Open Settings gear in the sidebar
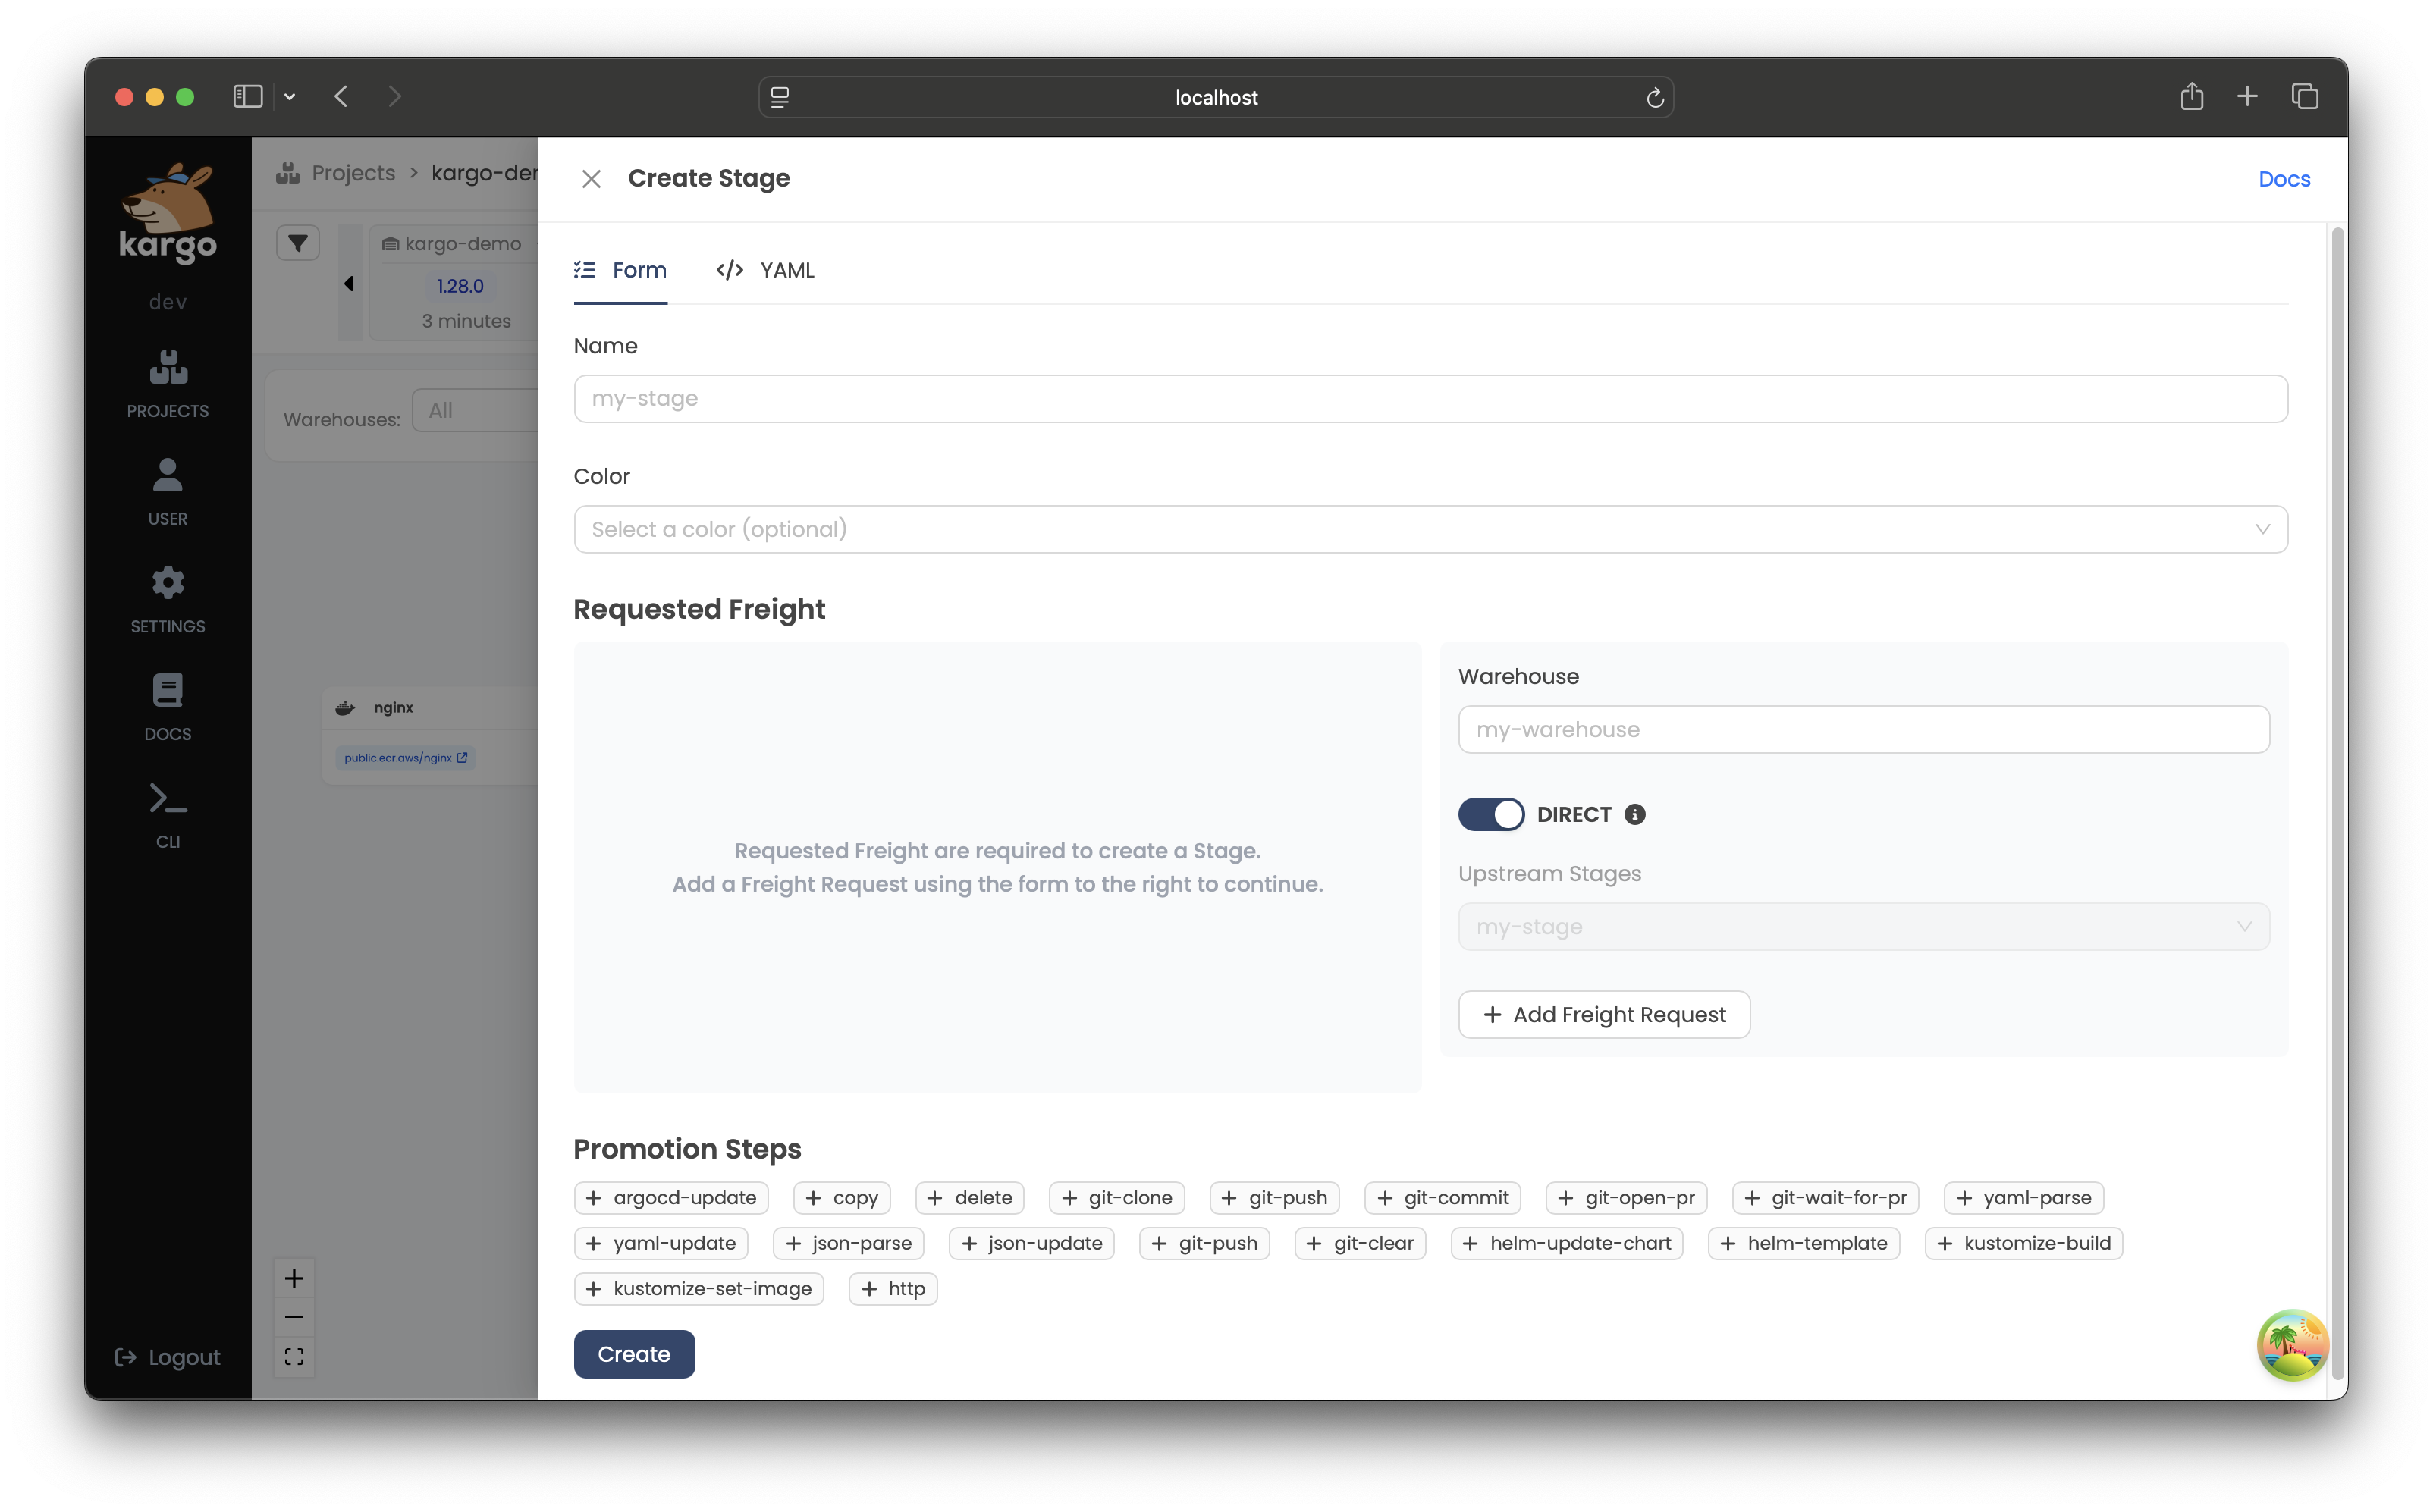Image resolution: width=2433 pixels, height=1512 pixels. [168, 599]
